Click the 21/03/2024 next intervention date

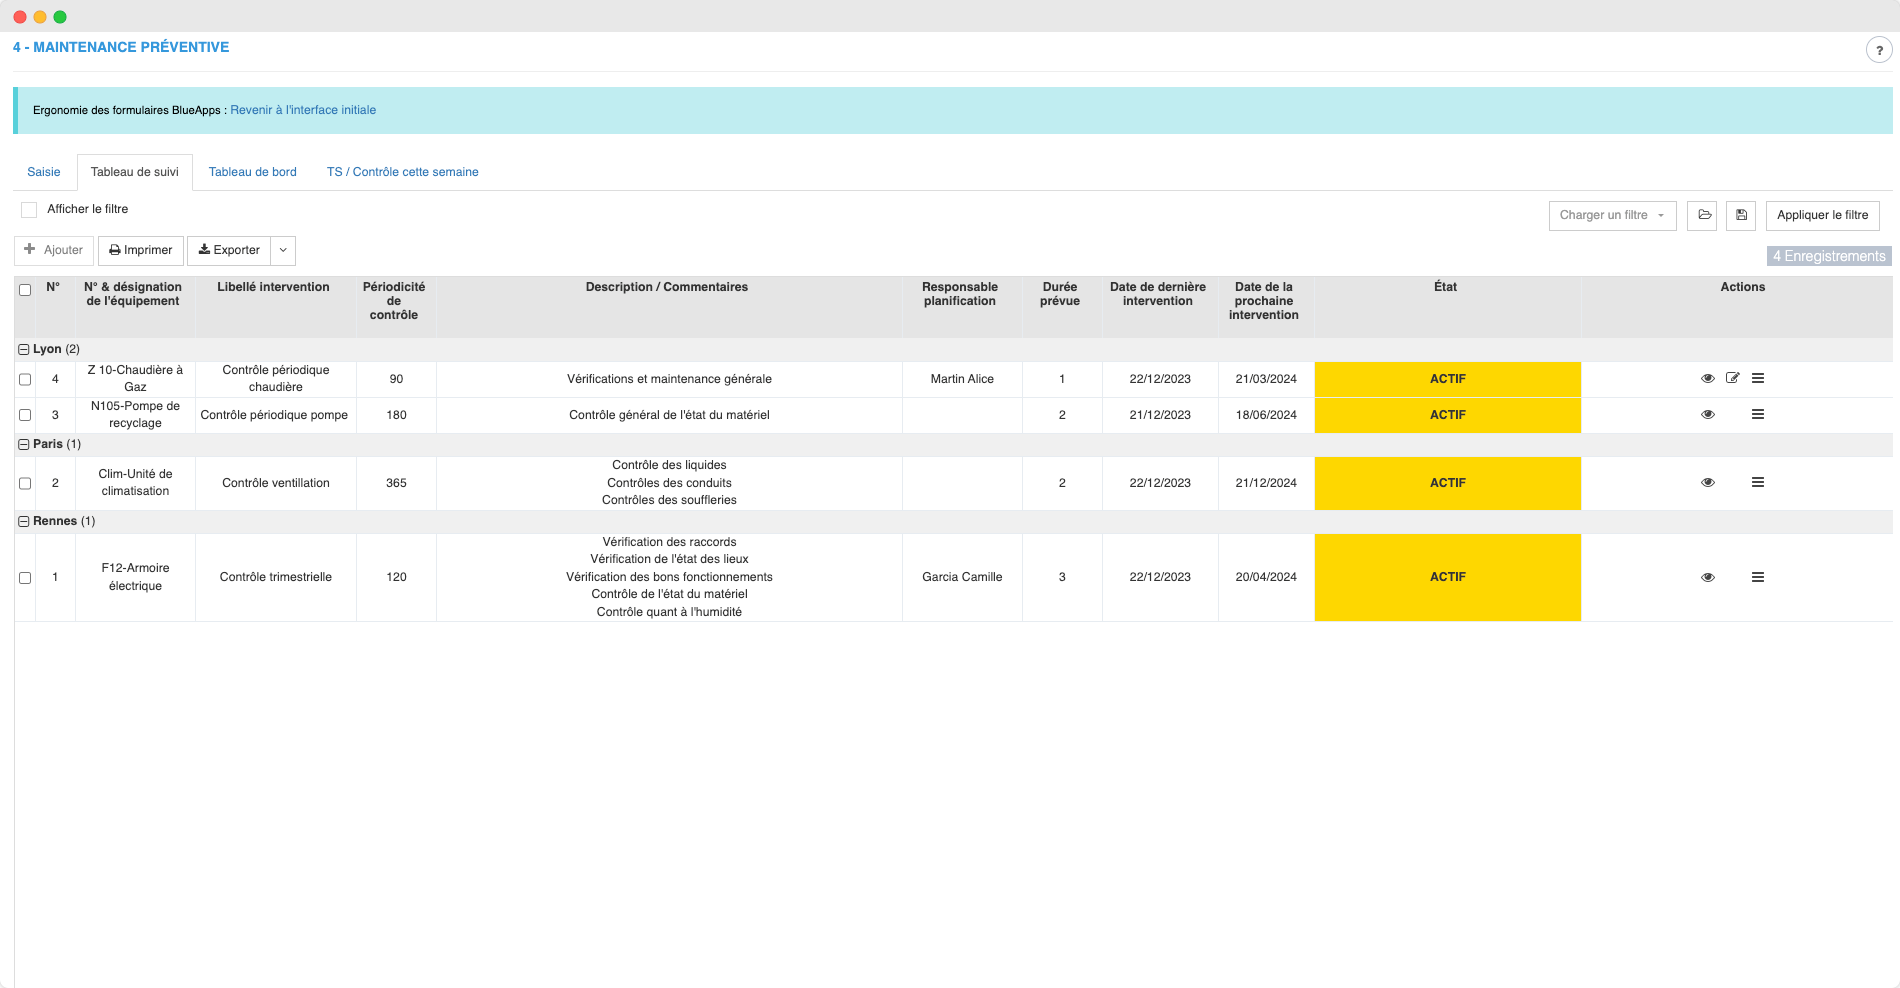click(x=1266, y=379)
